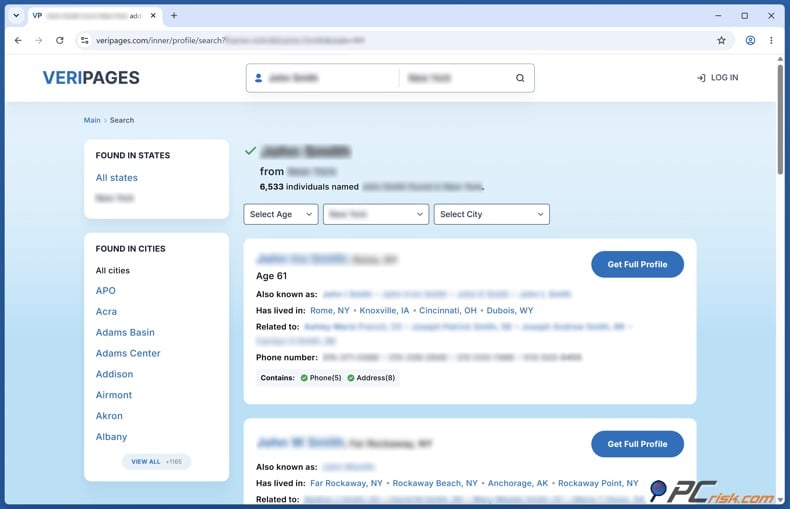This screenshot has width=790, height=509.
Task: Close the VP browser tab
Action: [x=153, y=16]
